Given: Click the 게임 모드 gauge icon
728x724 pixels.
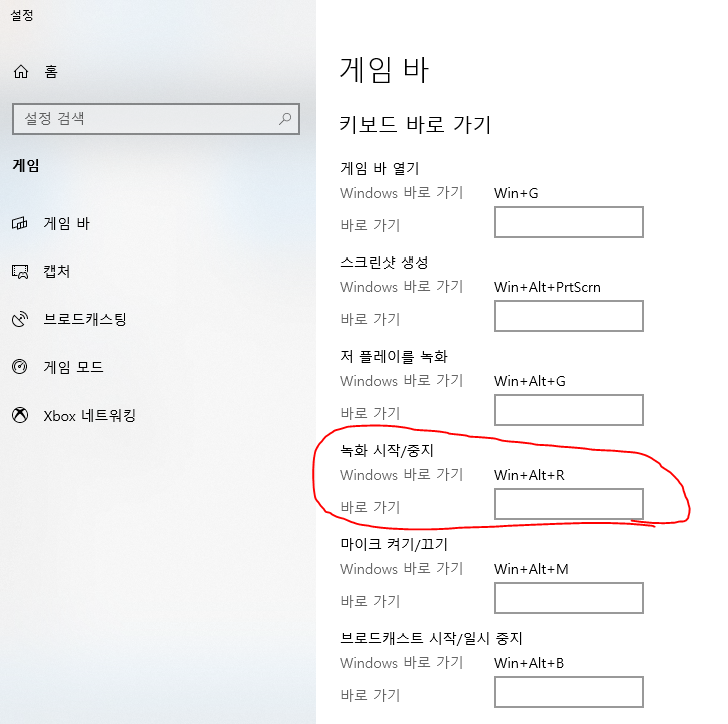Looking at the screenshot, I should [x=20, y=367].
